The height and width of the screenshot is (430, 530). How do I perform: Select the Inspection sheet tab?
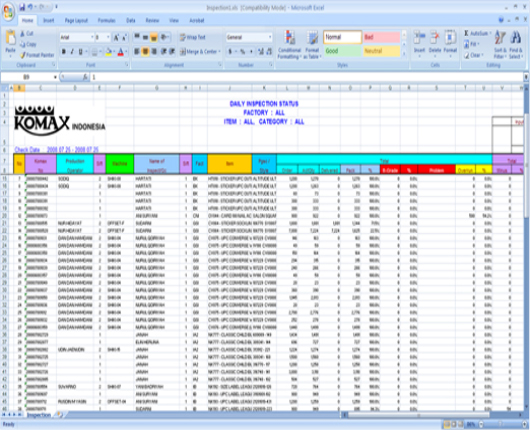(39, 415)
